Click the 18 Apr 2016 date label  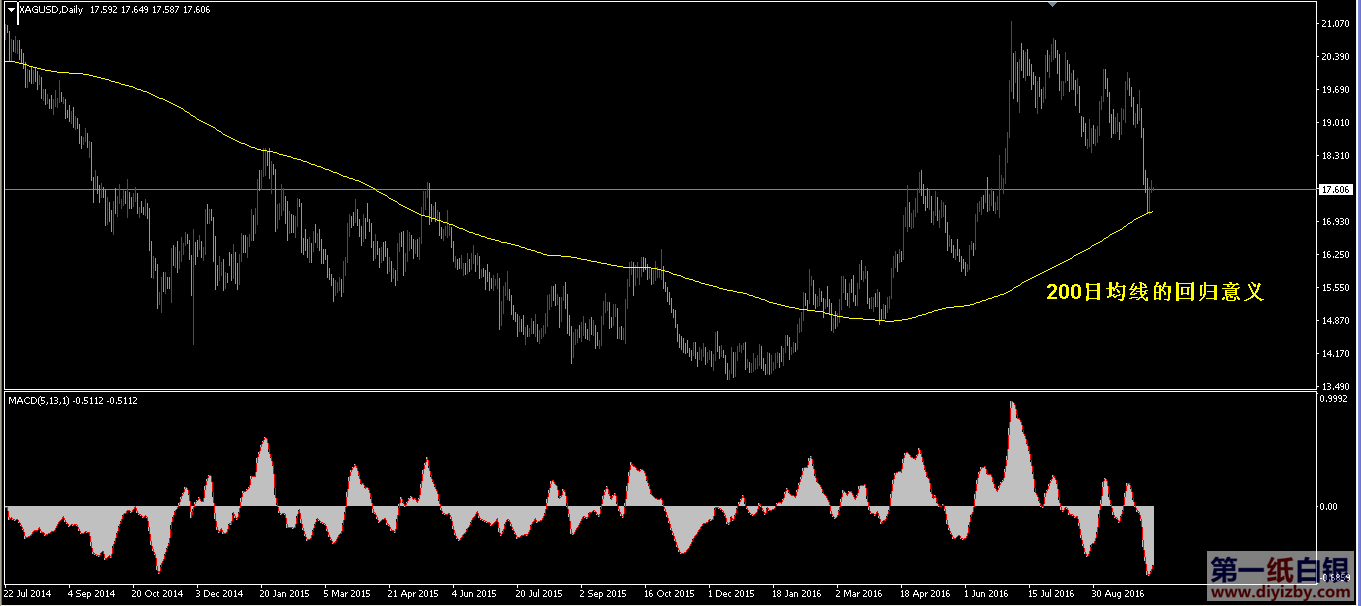coord(925,593)
